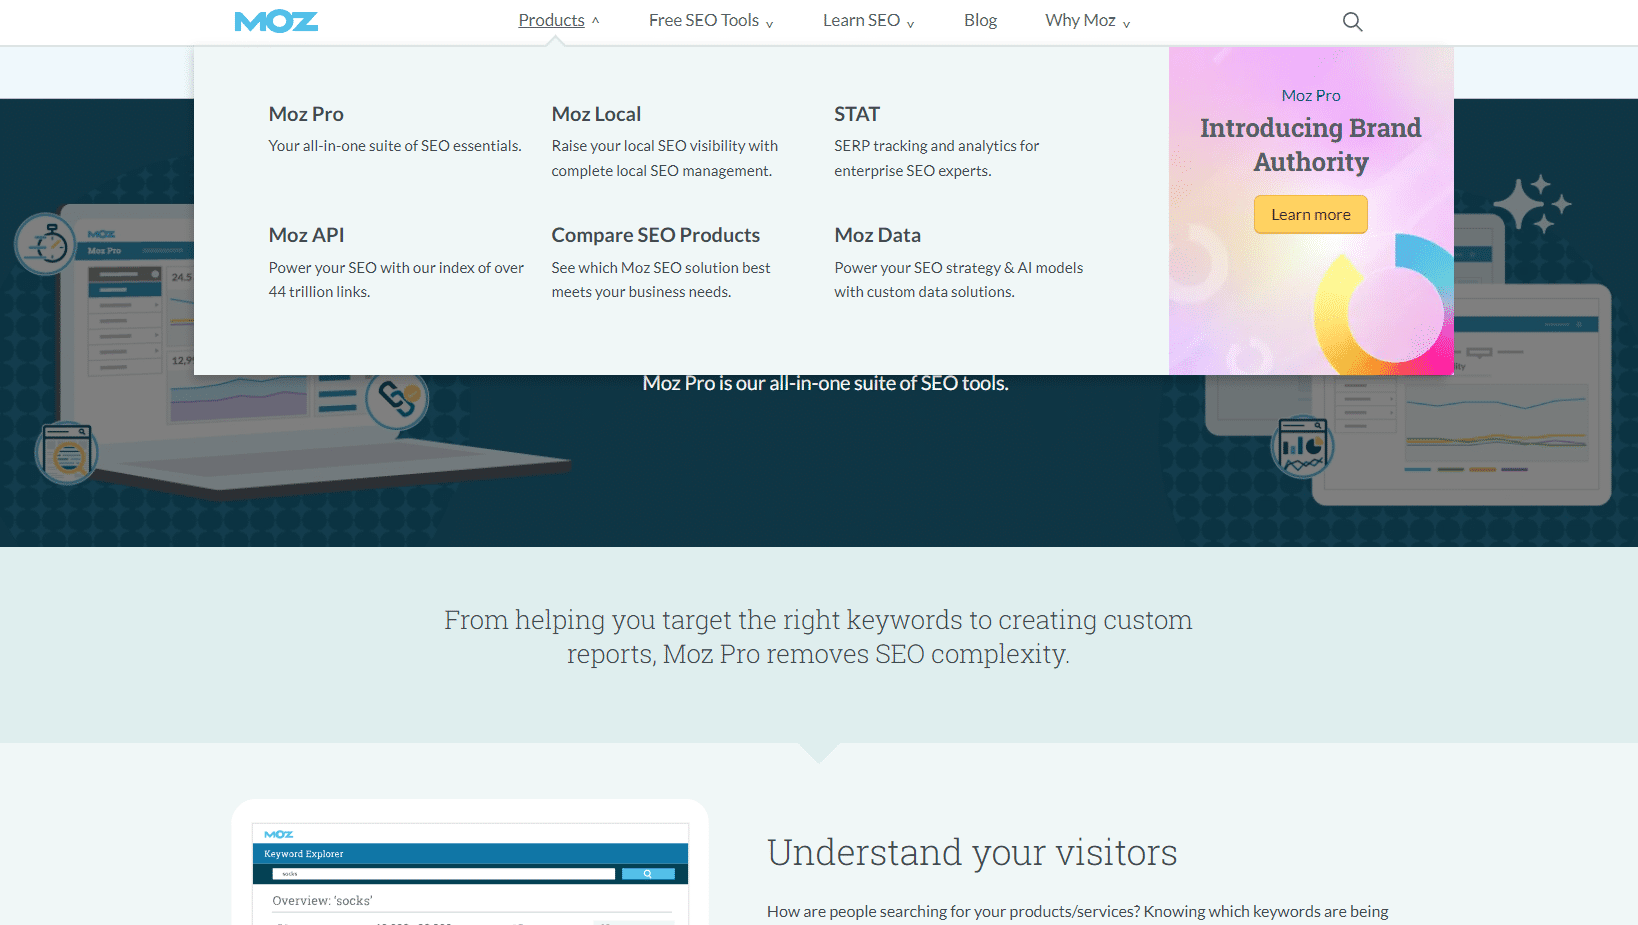1638x925 pixels.
Task: Collapse the Products menu
Action: pyautogui.click(x=559, y=20)
